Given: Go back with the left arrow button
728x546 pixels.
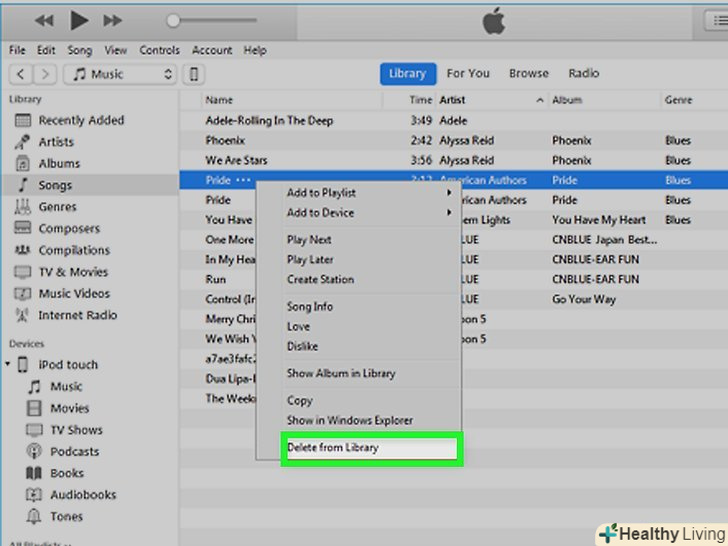Looking at the screenshot, I should (20, 74).
